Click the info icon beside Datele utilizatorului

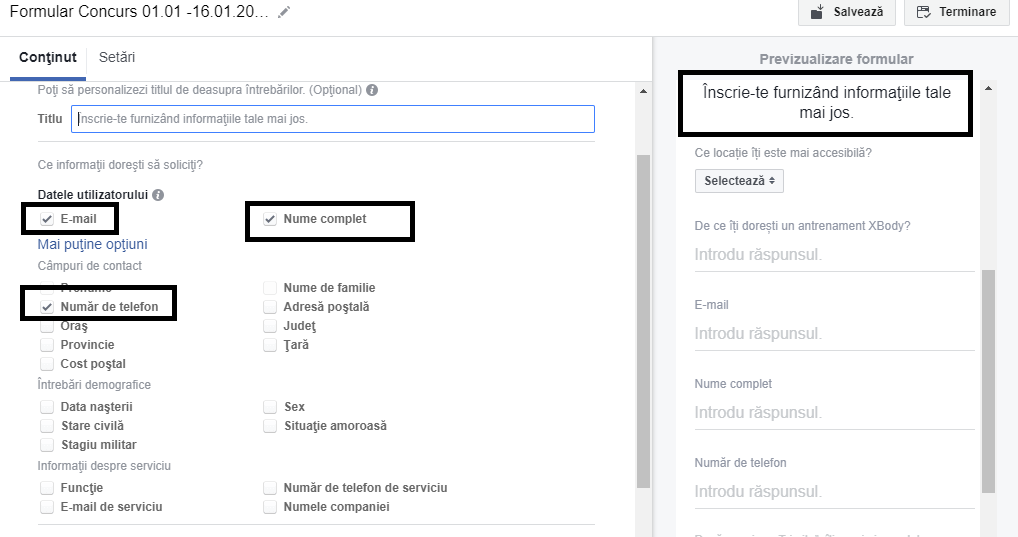coord(158,195)
